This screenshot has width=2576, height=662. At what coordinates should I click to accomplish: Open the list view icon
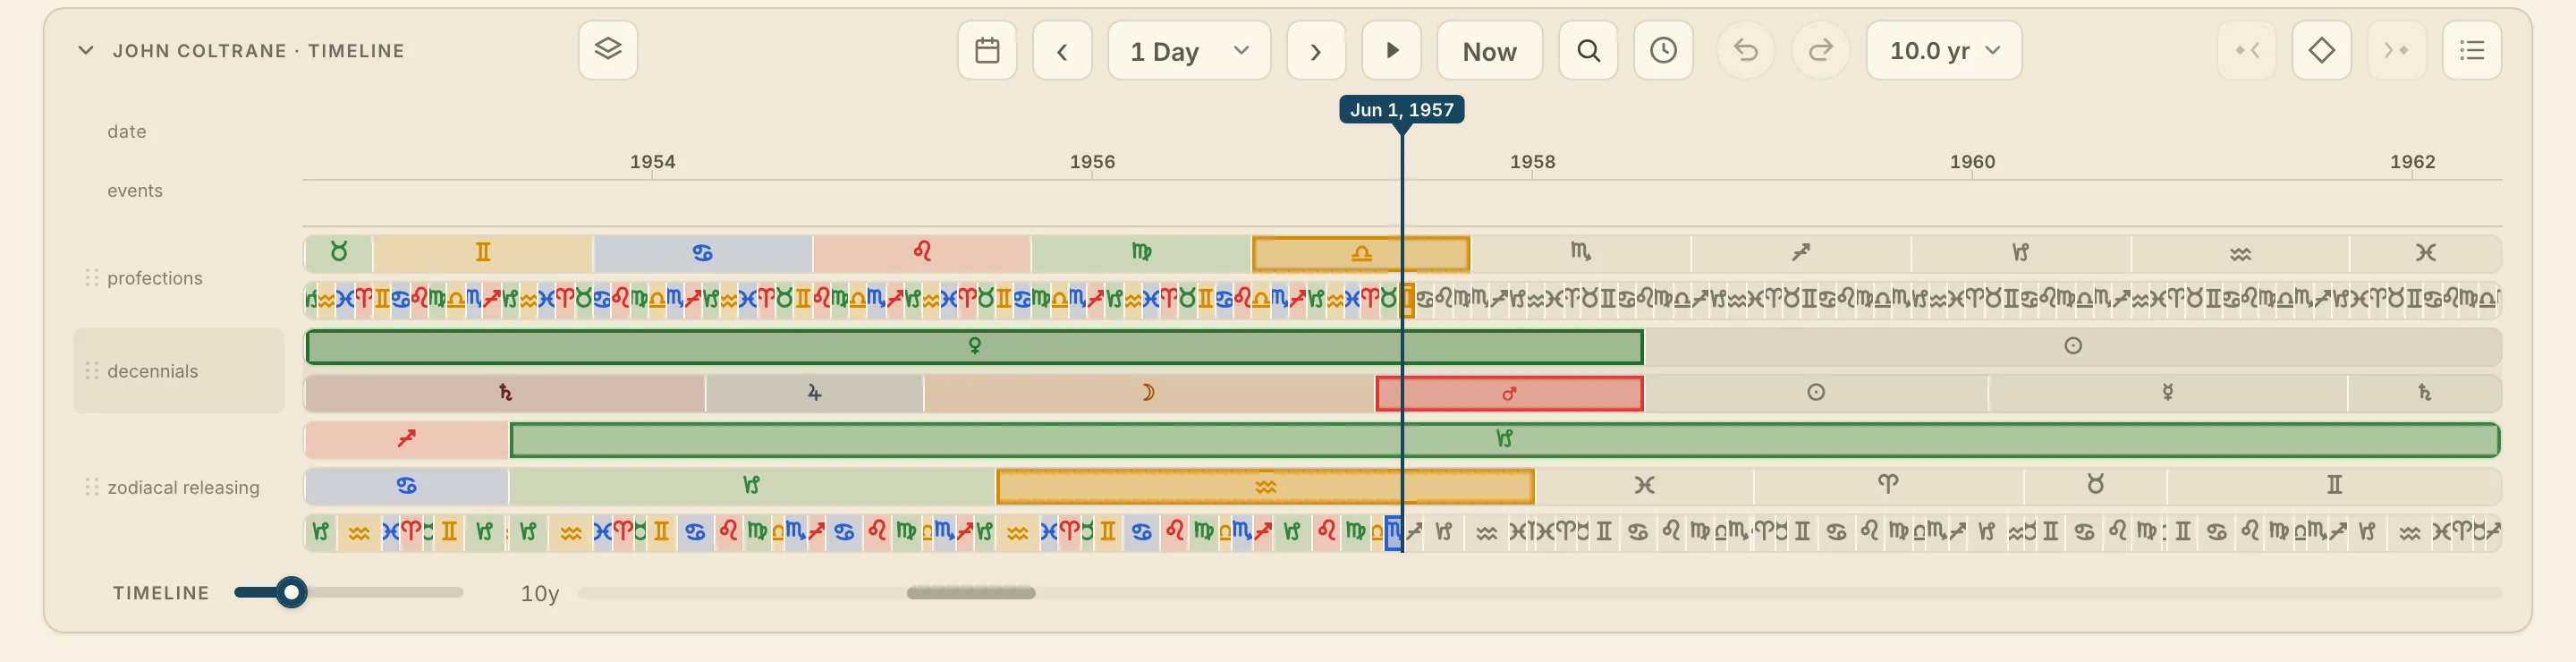[x=2472, y=50]
